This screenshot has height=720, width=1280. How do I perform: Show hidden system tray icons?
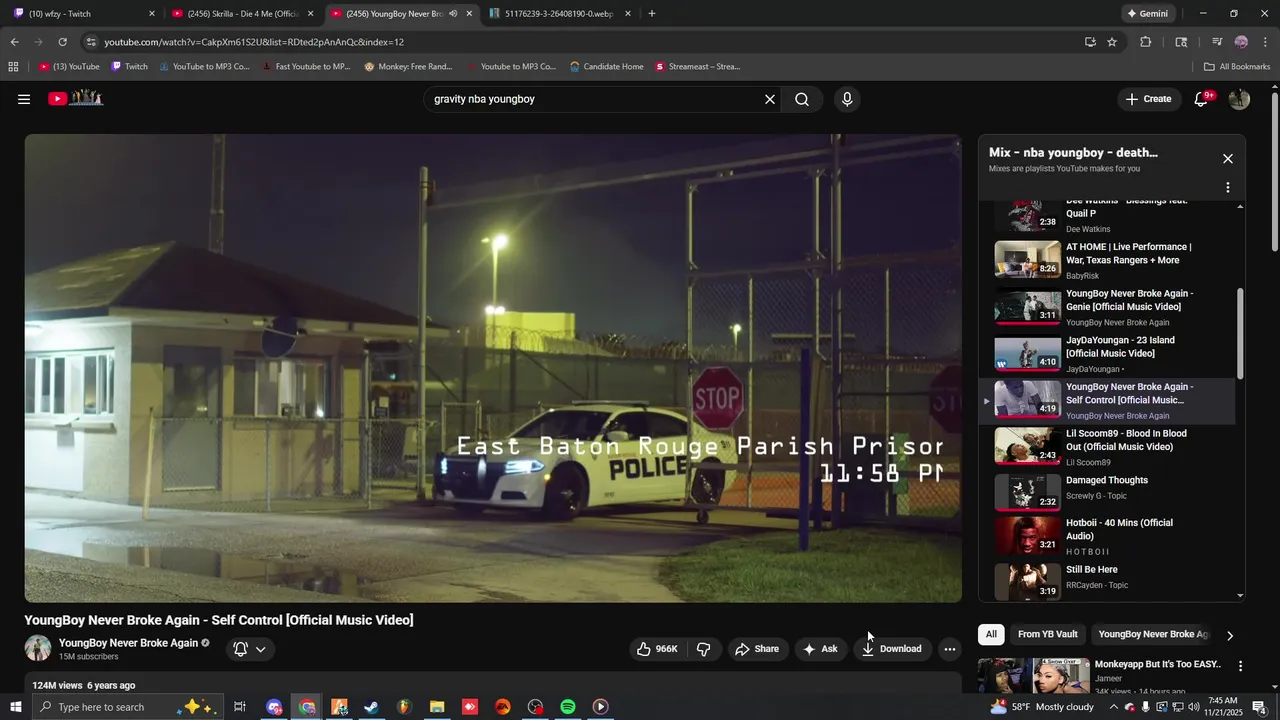[x=1114, y=707]
